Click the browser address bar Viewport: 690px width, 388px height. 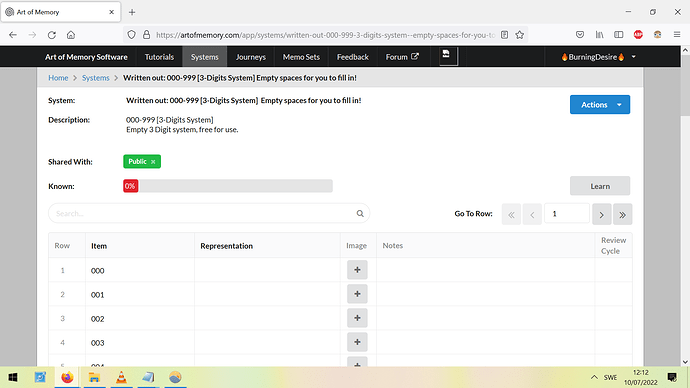[326, 35]
